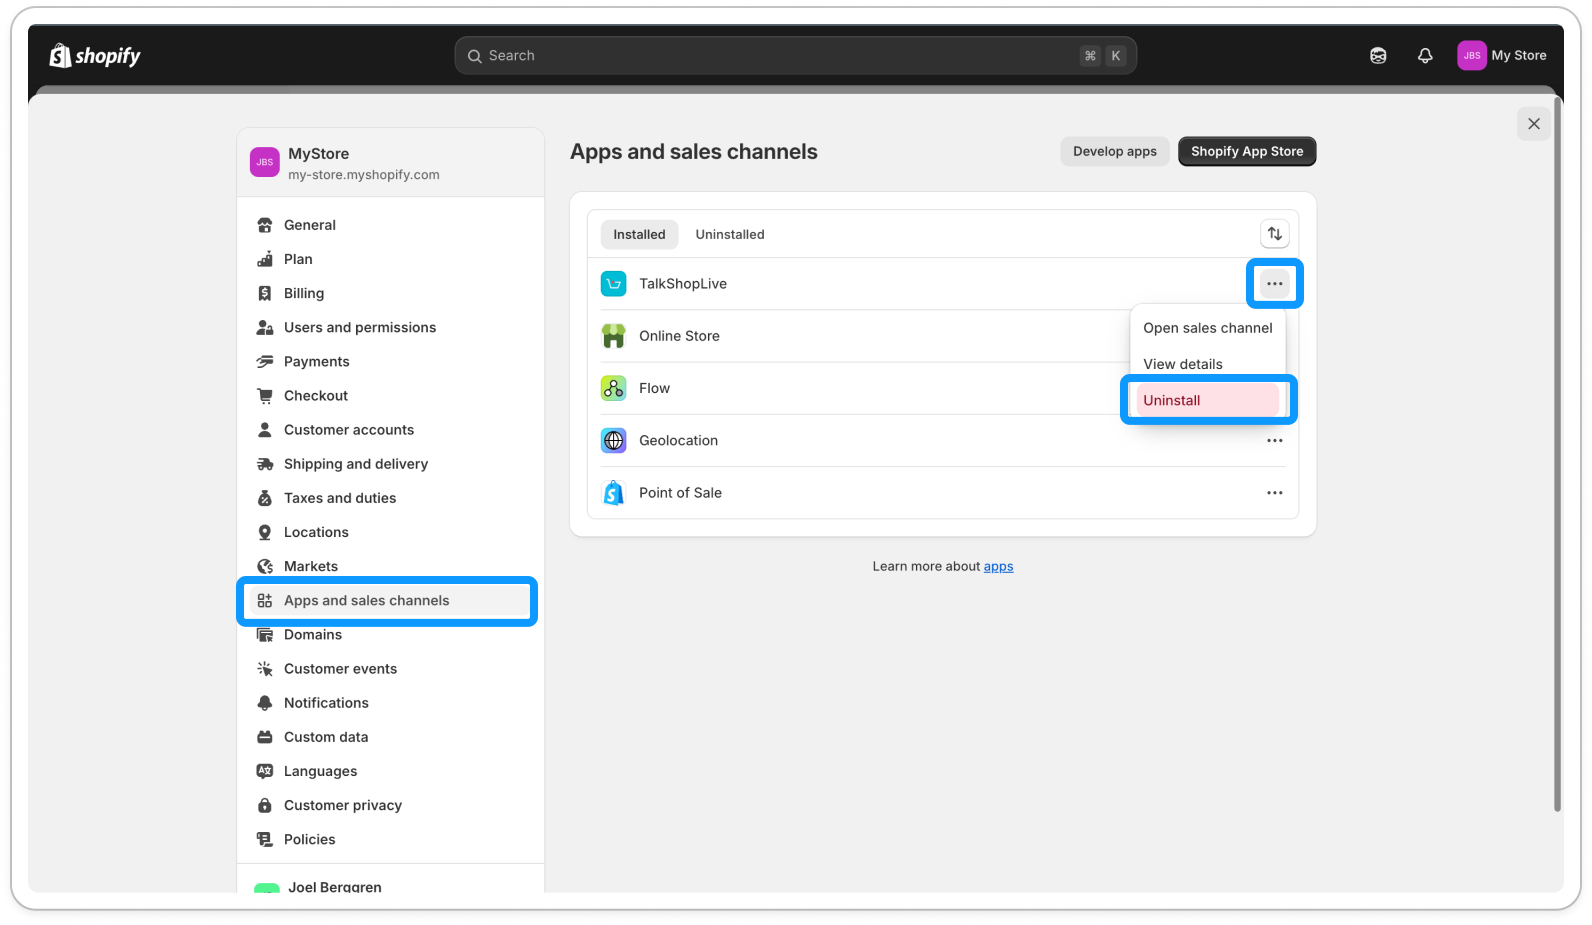Image resolution: width=1592 pixels, height=925 pixels.
Task: Click the Custom data icon
Action: (x=265, y=737)
